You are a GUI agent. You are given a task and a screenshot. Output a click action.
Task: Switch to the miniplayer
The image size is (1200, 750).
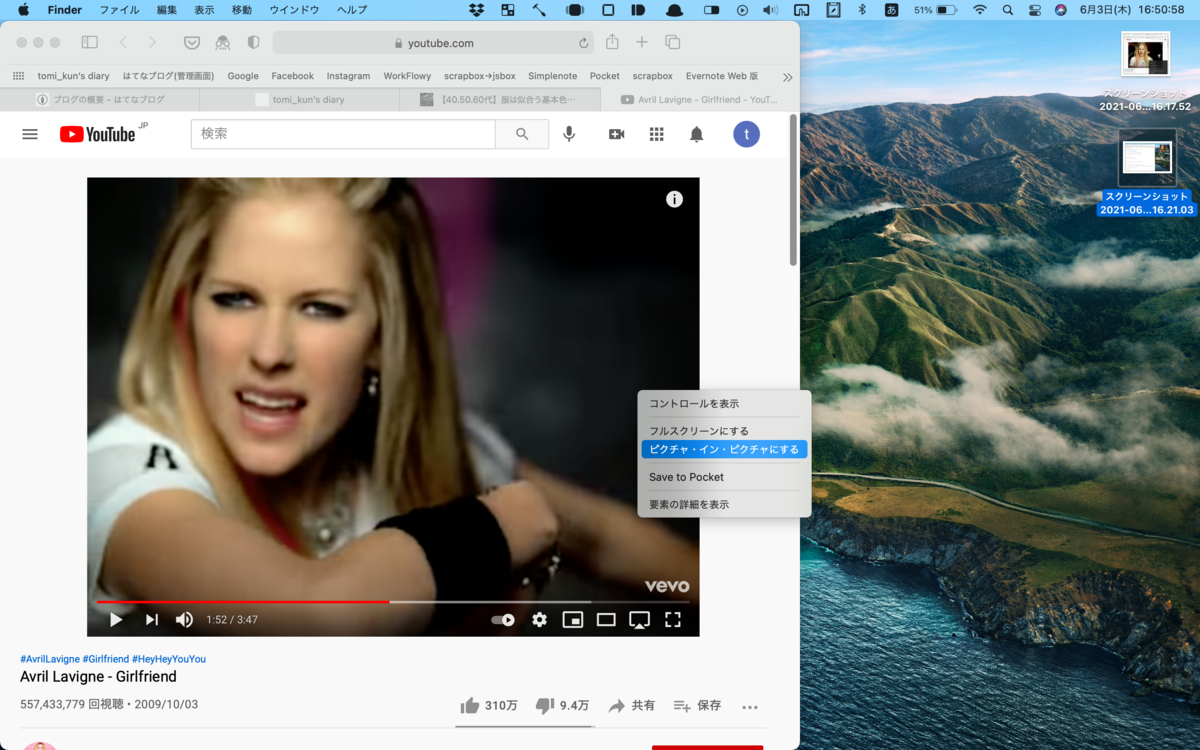[573, 620]
